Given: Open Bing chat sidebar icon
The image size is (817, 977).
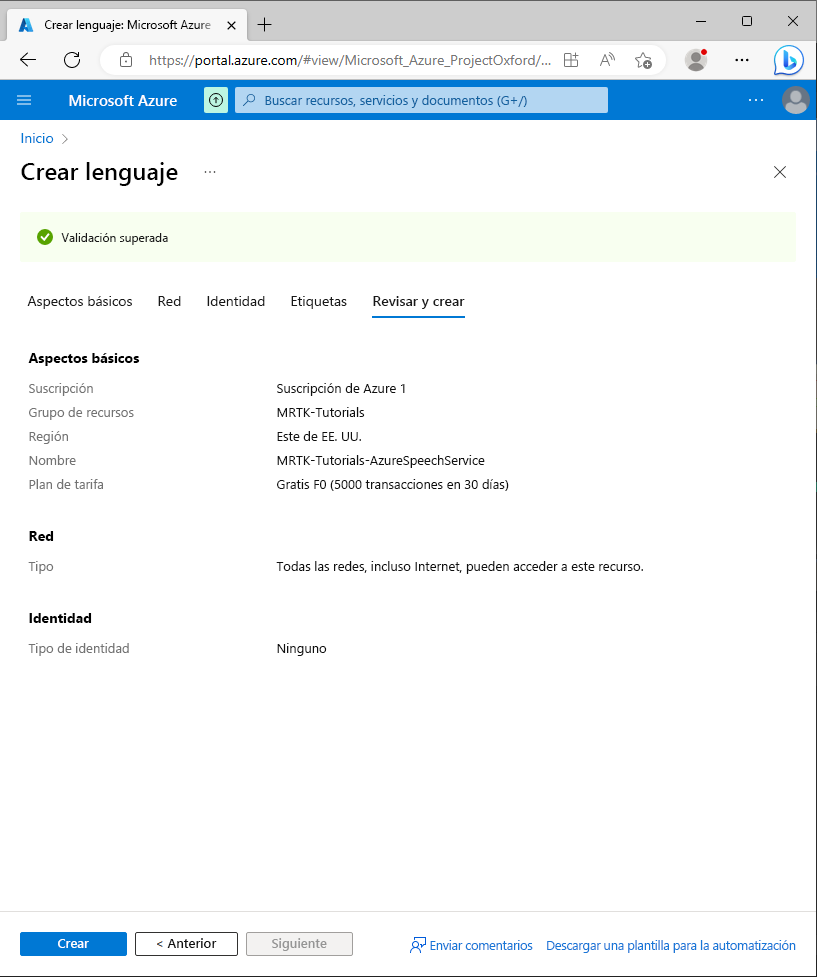Looking at the screenshot, I should coord(788,60).
